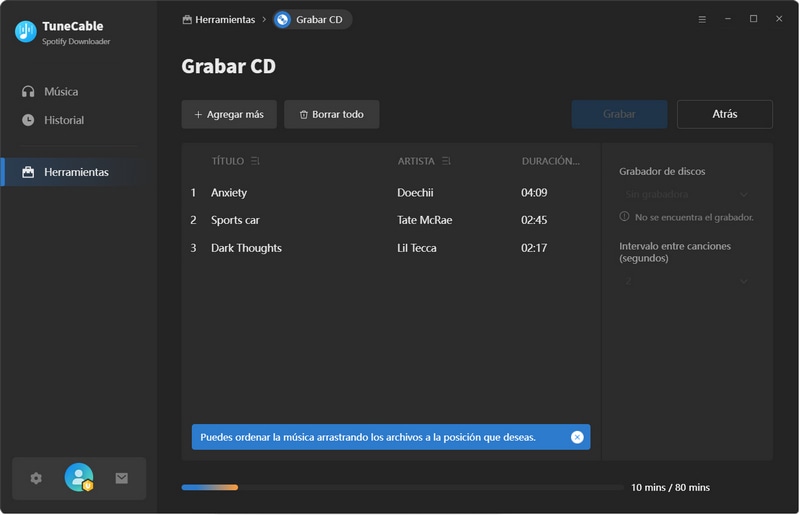The image size is (800, 515).
Task: Open Historial in the sidebar
Action: [x=63, y=120]
